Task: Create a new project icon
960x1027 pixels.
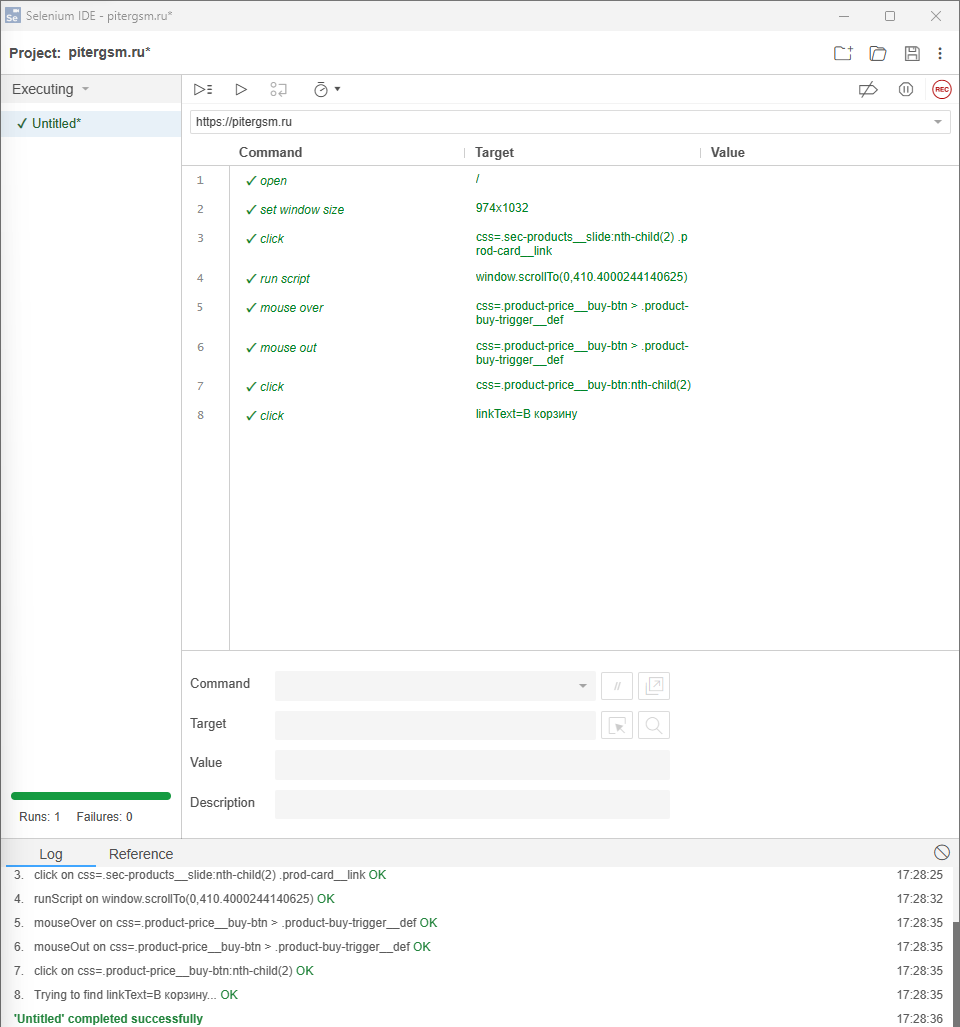Action: [843, 53]
